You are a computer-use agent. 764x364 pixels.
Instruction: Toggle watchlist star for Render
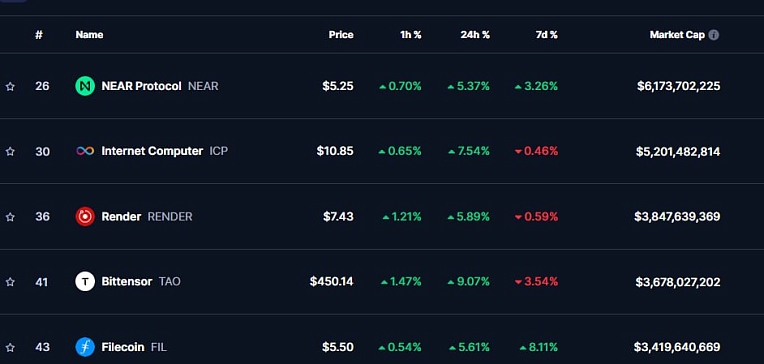coord(10,217)
